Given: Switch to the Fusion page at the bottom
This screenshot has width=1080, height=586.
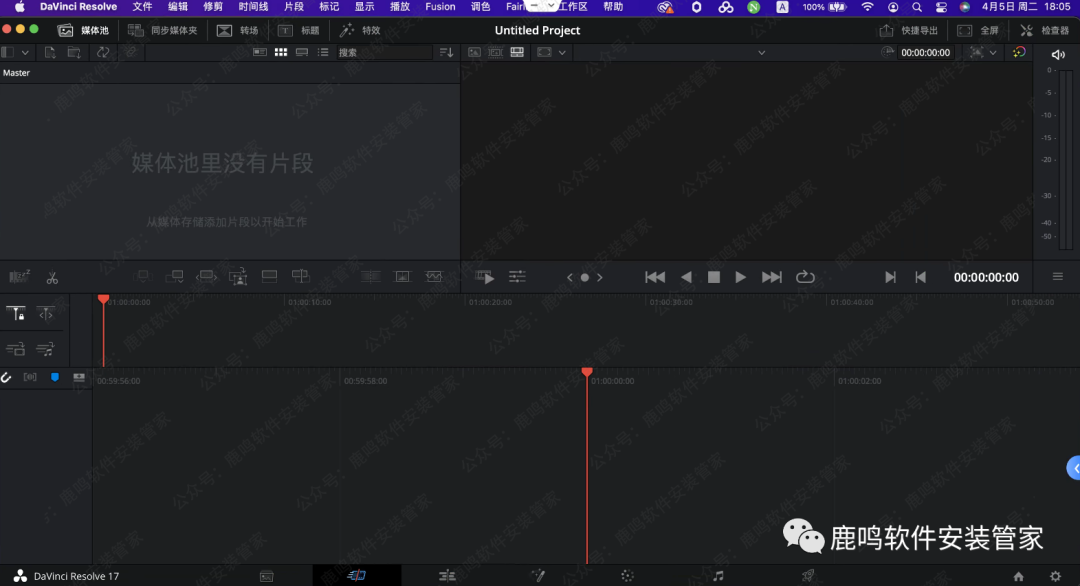Looking at the screenshot, I should pos(538,575).
